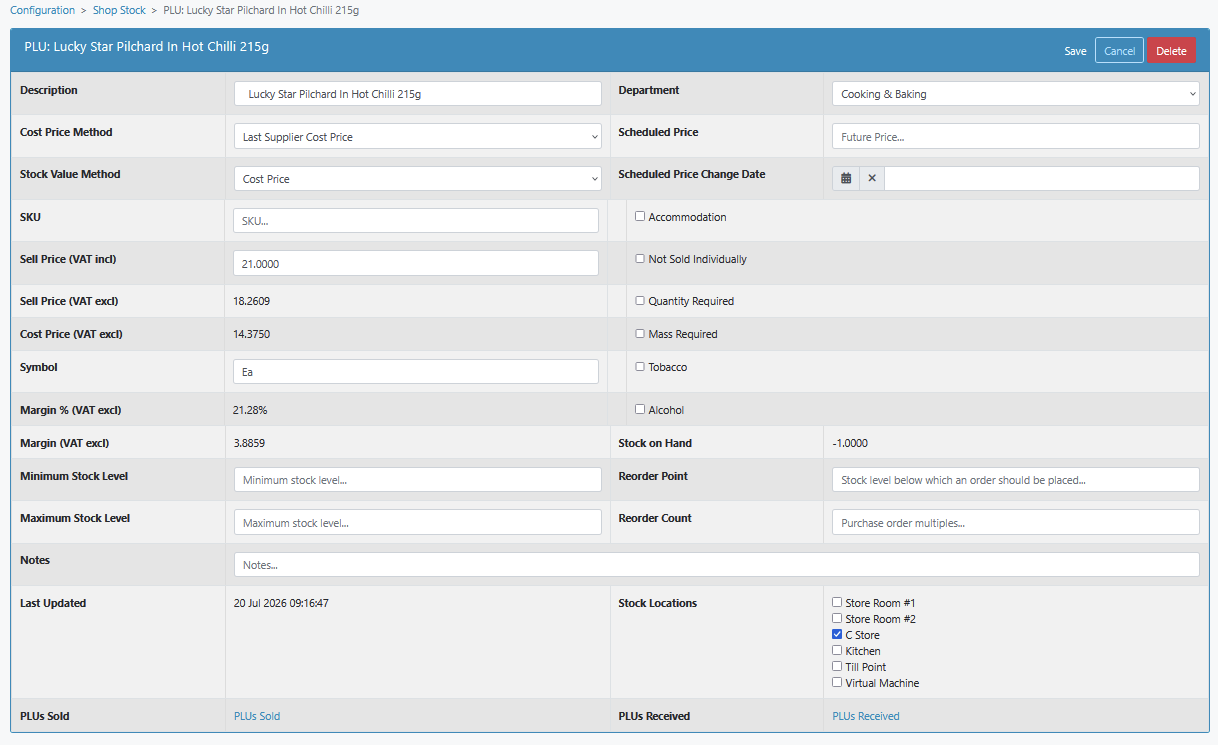Viewport: 1218px width, 745px height.
Task: Save the PLU changes
Action: pyautogui.click(x=1075, y=51)
